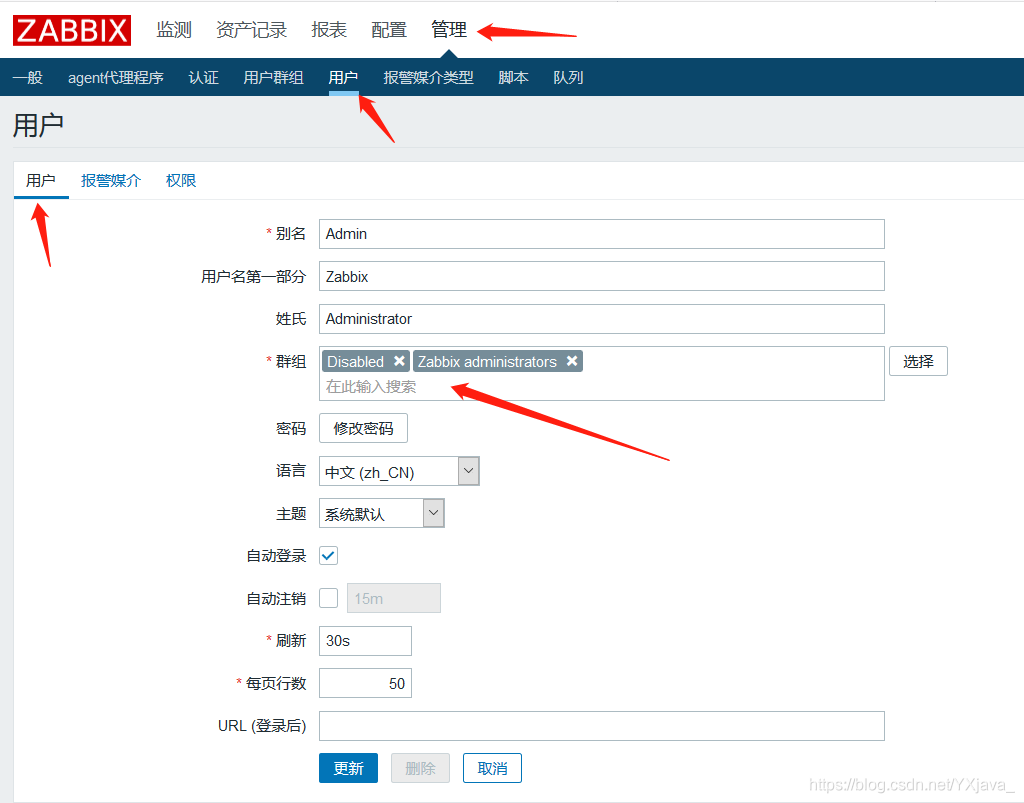Go to 用户群组 submenu item
Screen dimensions: 1024x803
[273, 78]
